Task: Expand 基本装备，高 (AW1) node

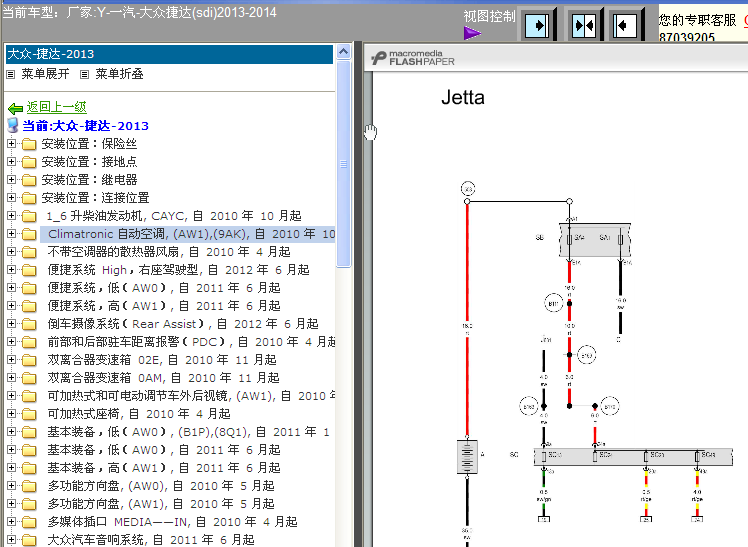Action: point(11,467)
